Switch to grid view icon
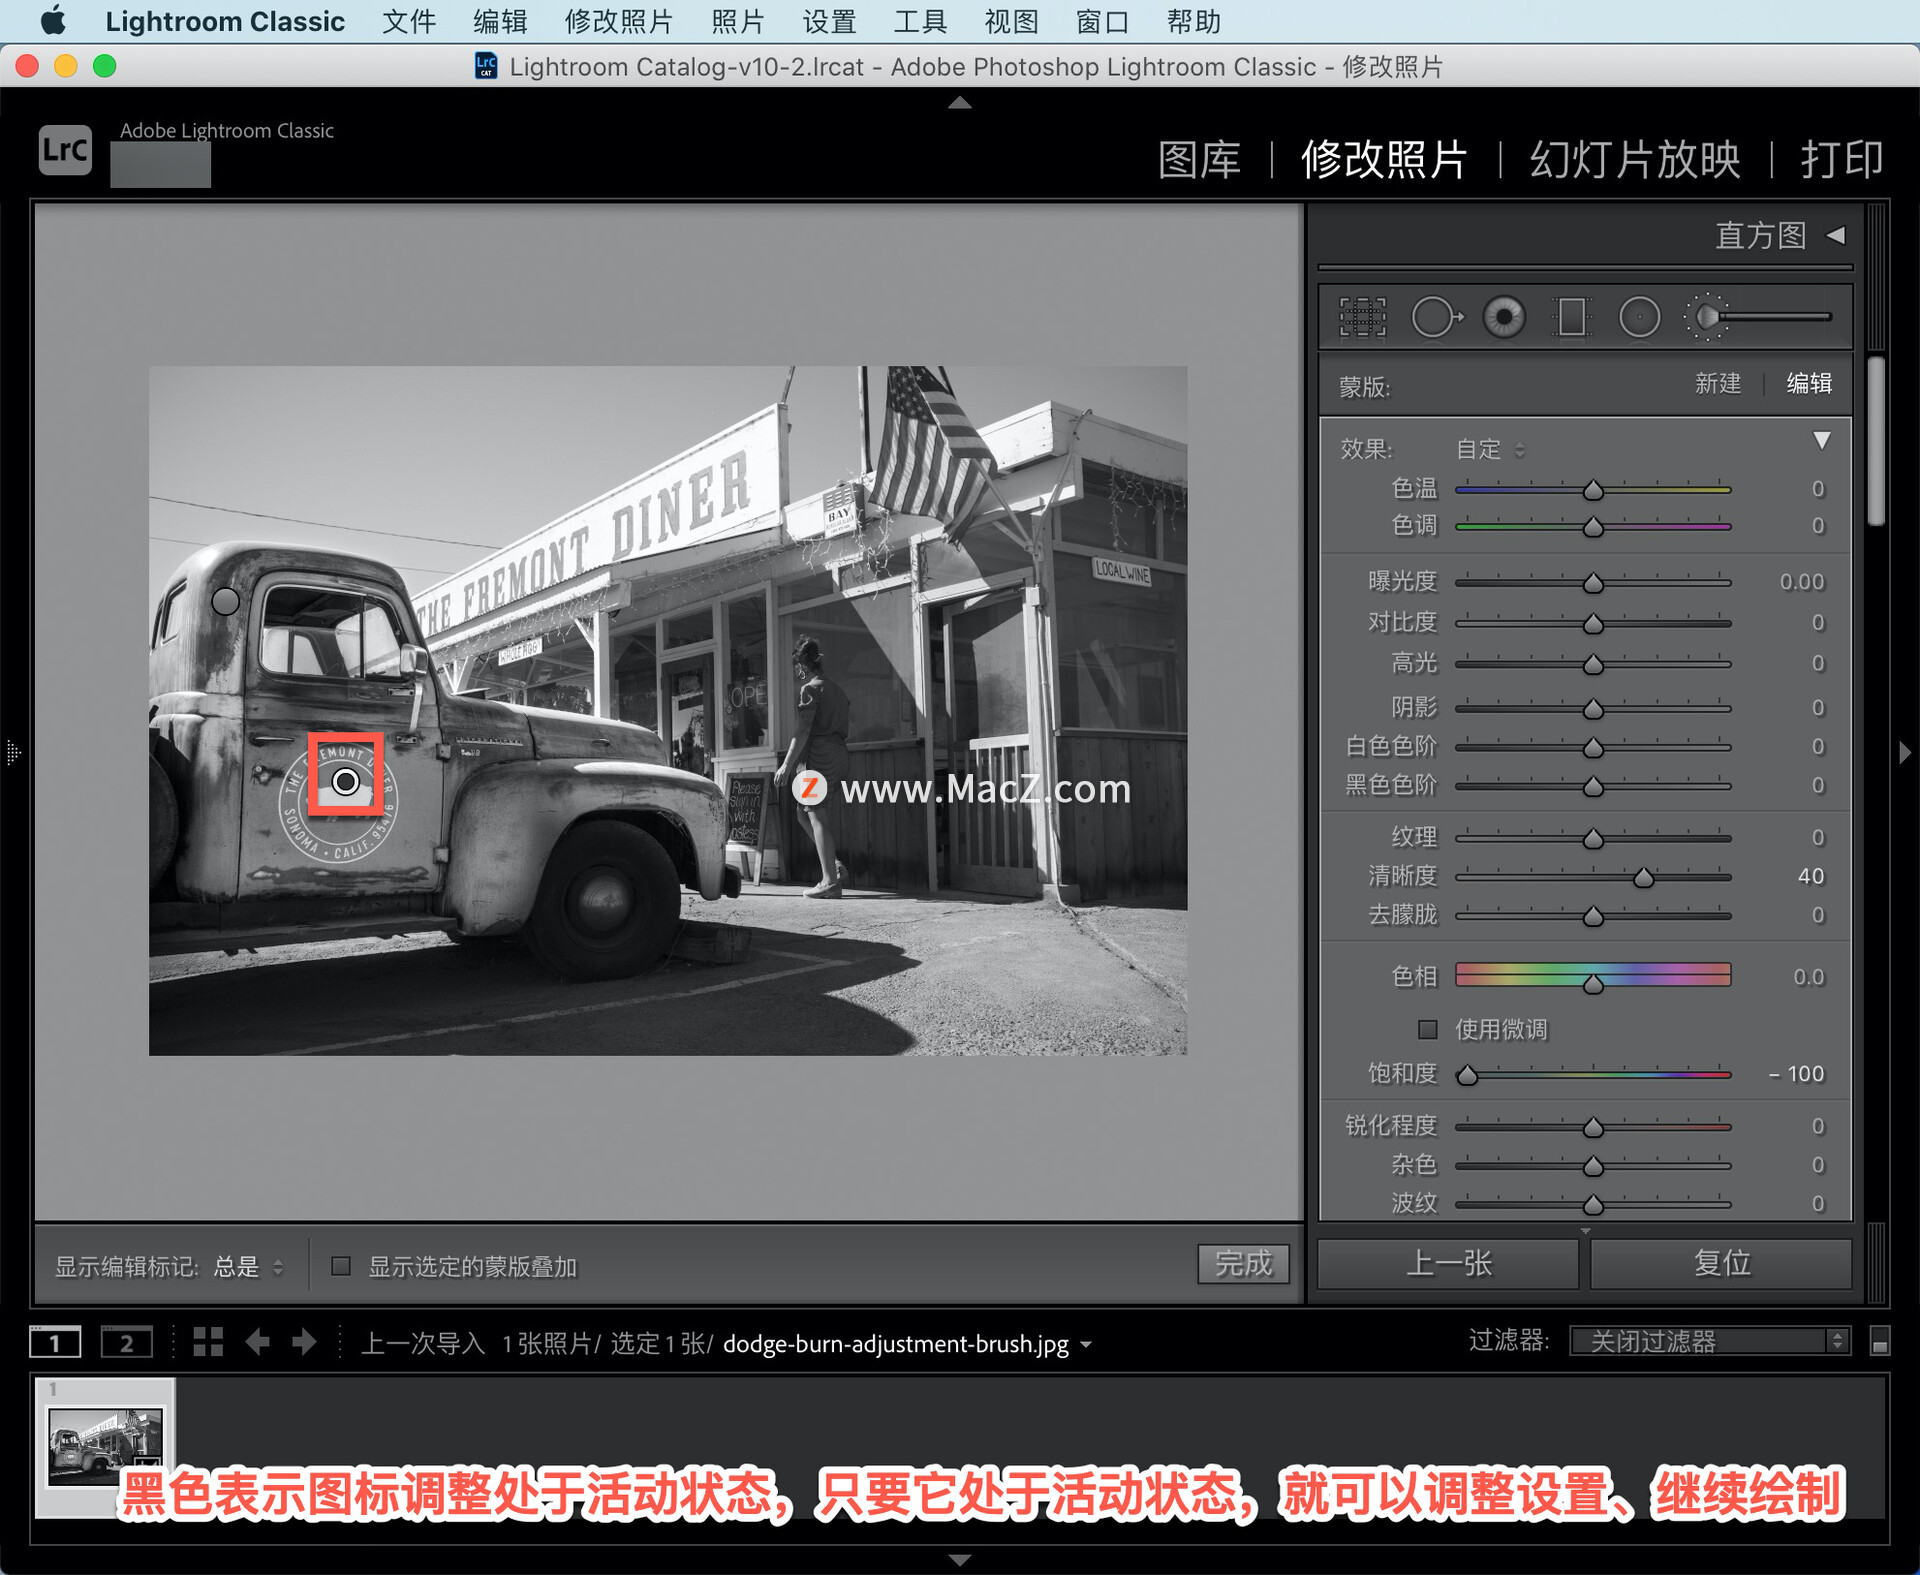The image size is (1920, 1575). tap(208, 1342)
